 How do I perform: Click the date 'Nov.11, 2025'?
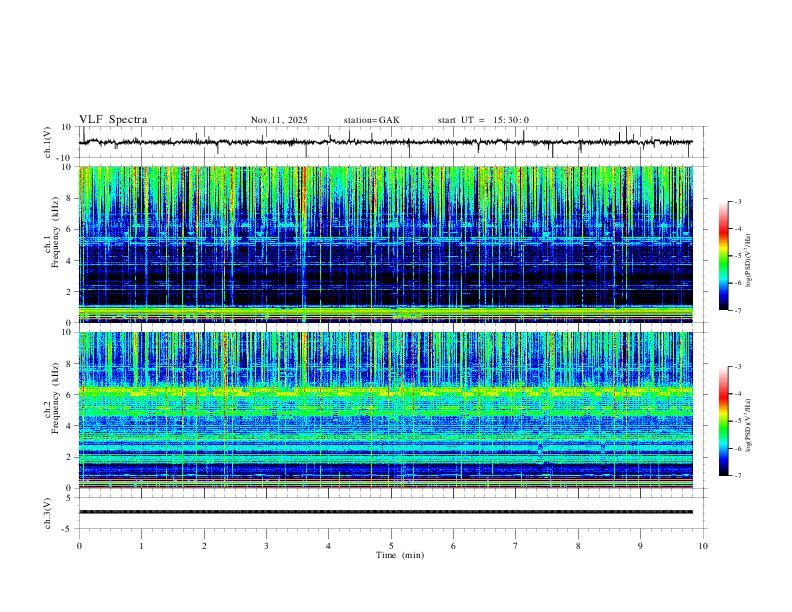279,120
